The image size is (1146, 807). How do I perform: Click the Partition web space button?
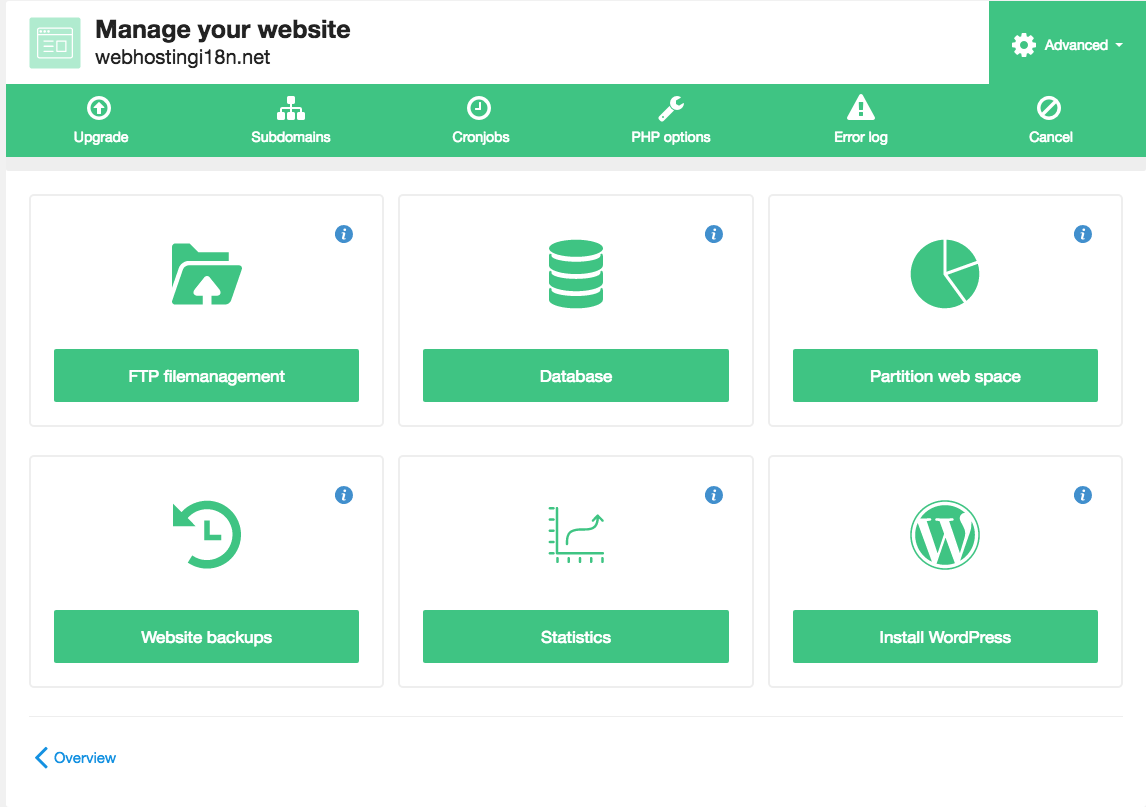[x=945, y=375]
